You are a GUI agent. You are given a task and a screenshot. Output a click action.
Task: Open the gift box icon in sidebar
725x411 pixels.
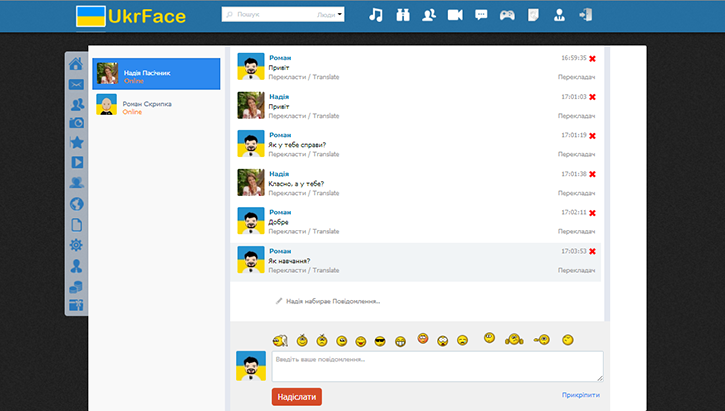[x=76, y=305]
